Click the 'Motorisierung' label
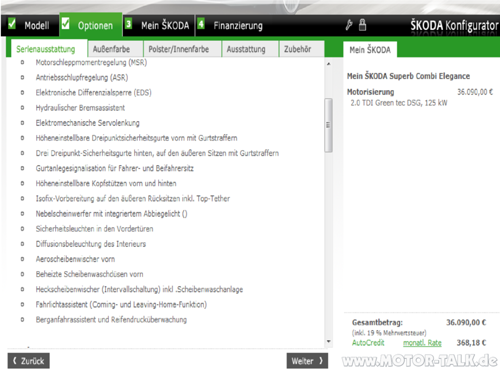The image size is (500, 370). (x=370, y=92)
